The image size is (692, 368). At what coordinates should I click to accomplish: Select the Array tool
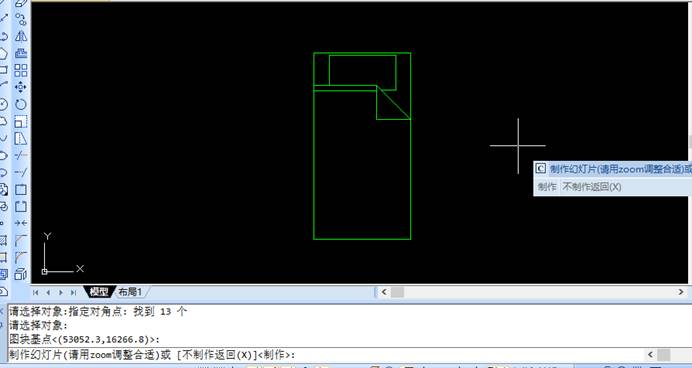(x=21, y=71)
